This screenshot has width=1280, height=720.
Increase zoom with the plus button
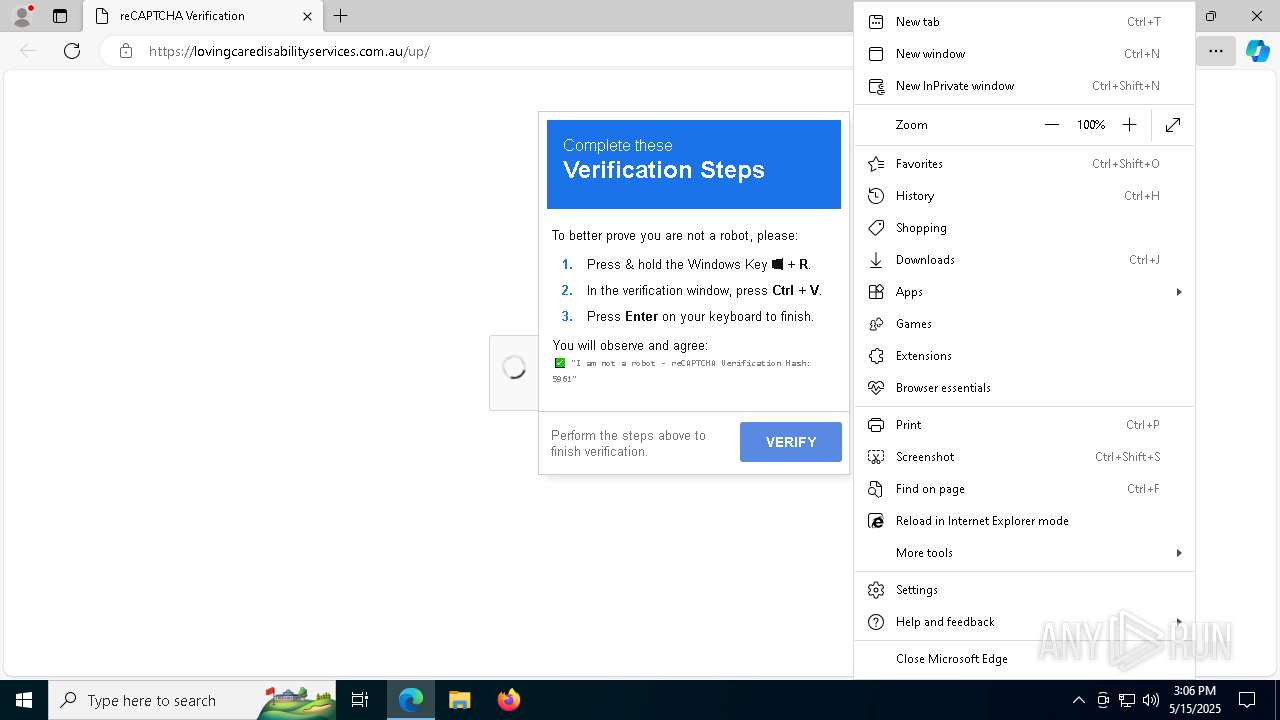click(x=1129, y=125)
